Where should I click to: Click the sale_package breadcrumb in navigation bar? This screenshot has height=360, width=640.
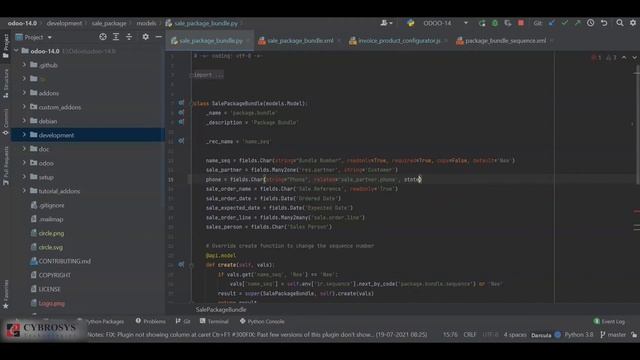click(109, 23)
